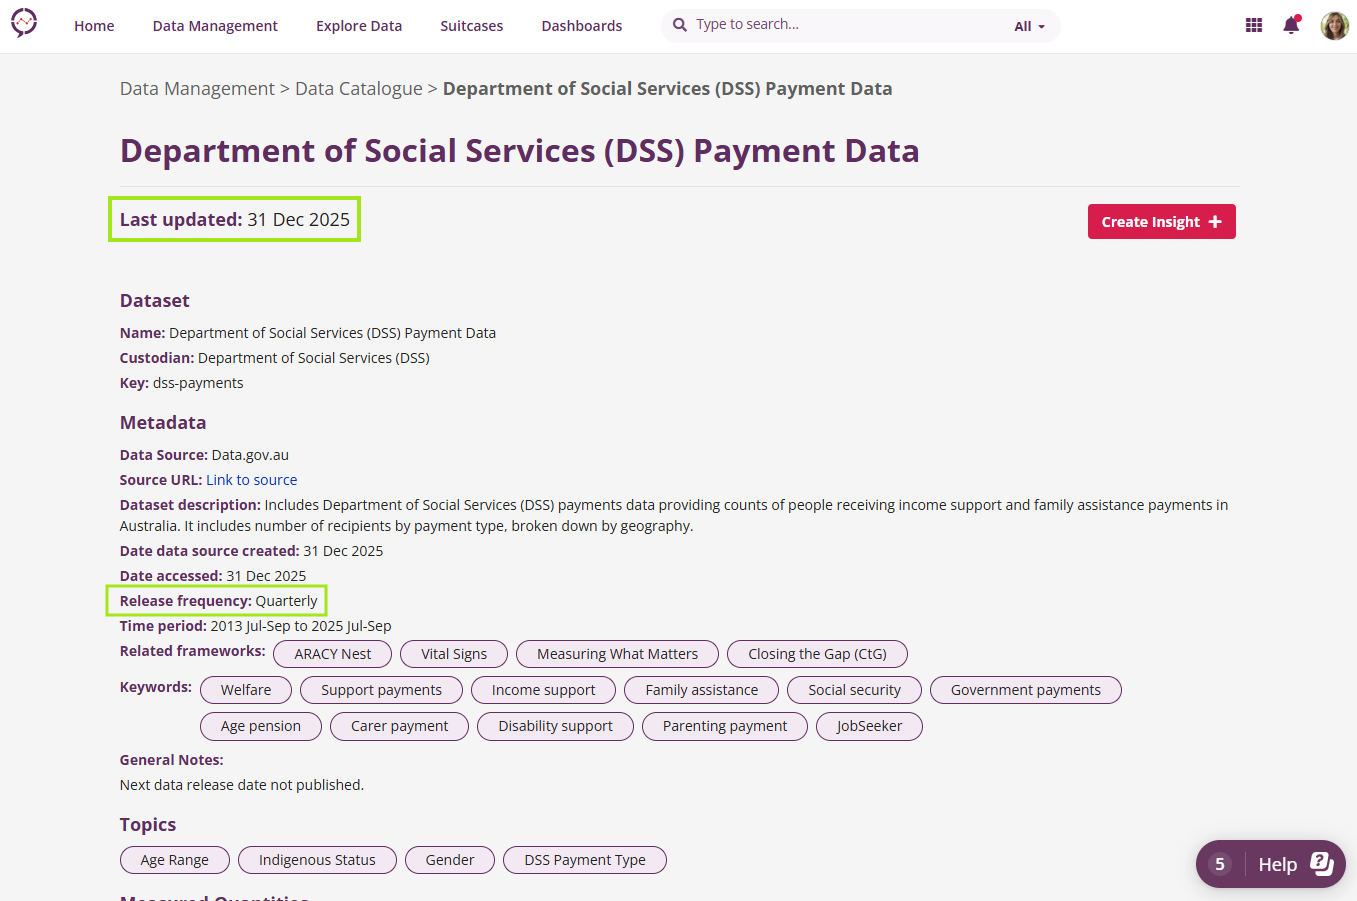Image resolution: width=1357 pixels, height=901 pixels.
Task: Choose the Indigenous Status topic tag
Action: click(x=317, y=860)
